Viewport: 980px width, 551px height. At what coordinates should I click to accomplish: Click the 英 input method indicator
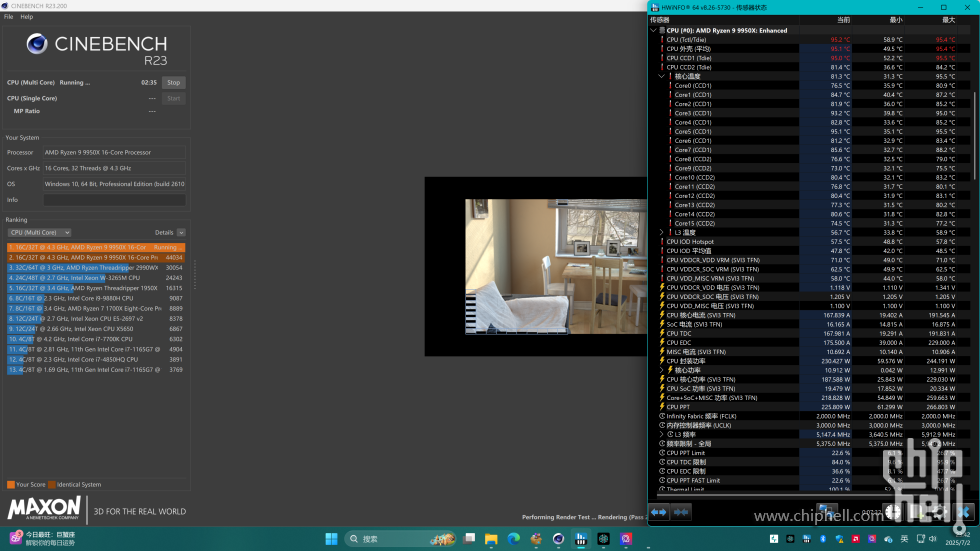pos(904,539)
